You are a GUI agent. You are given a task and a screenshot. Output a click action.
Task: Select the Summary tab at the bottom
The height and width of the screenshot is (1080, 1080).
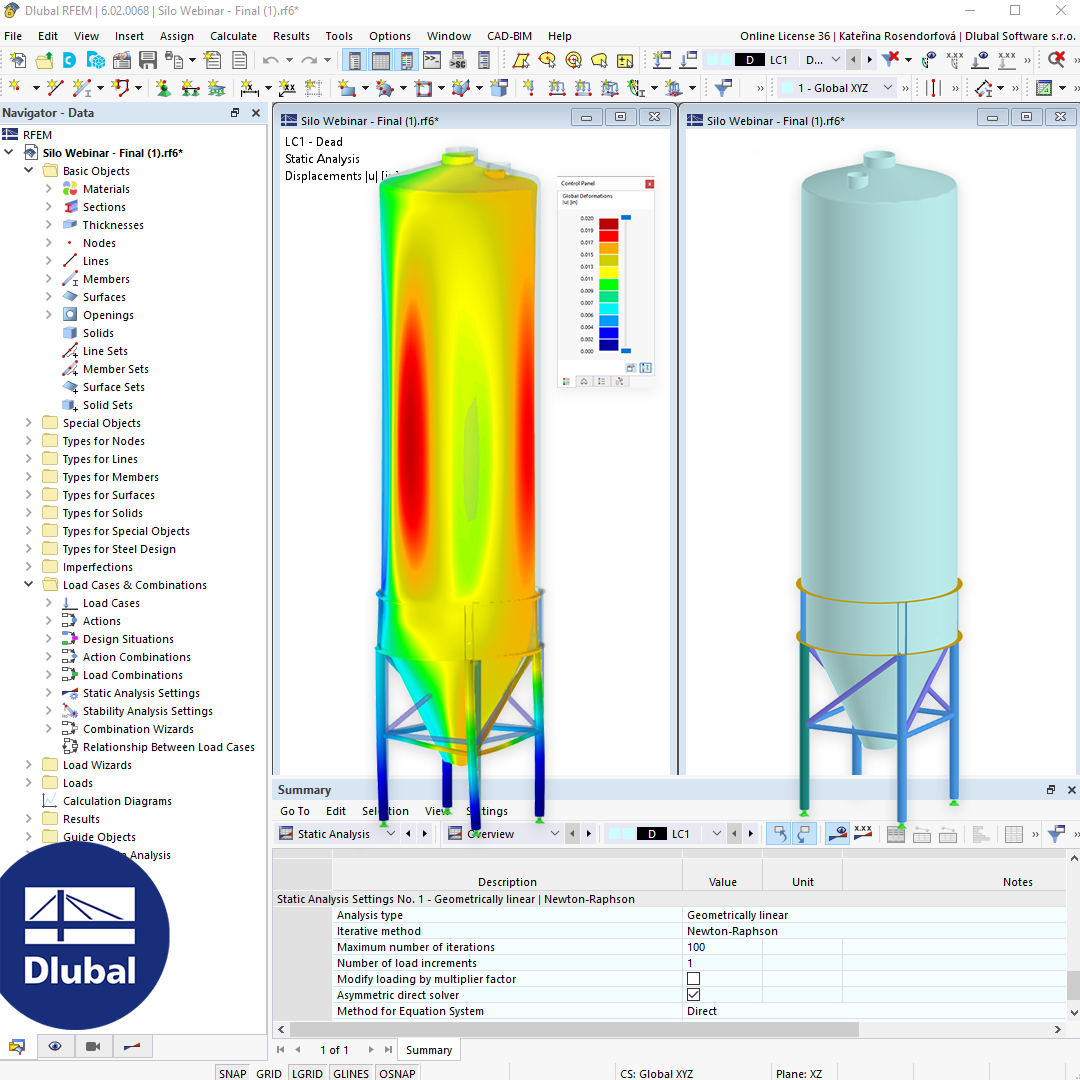tap(429, 1050)
